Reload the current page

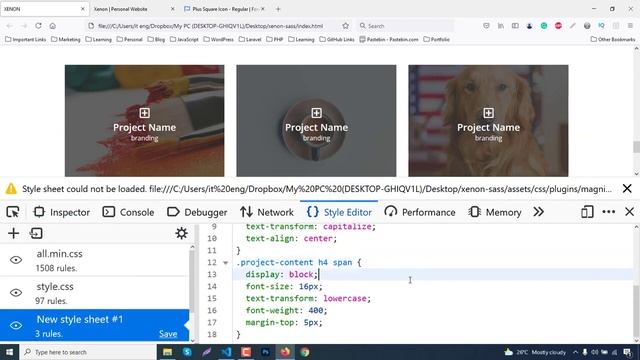38,26
